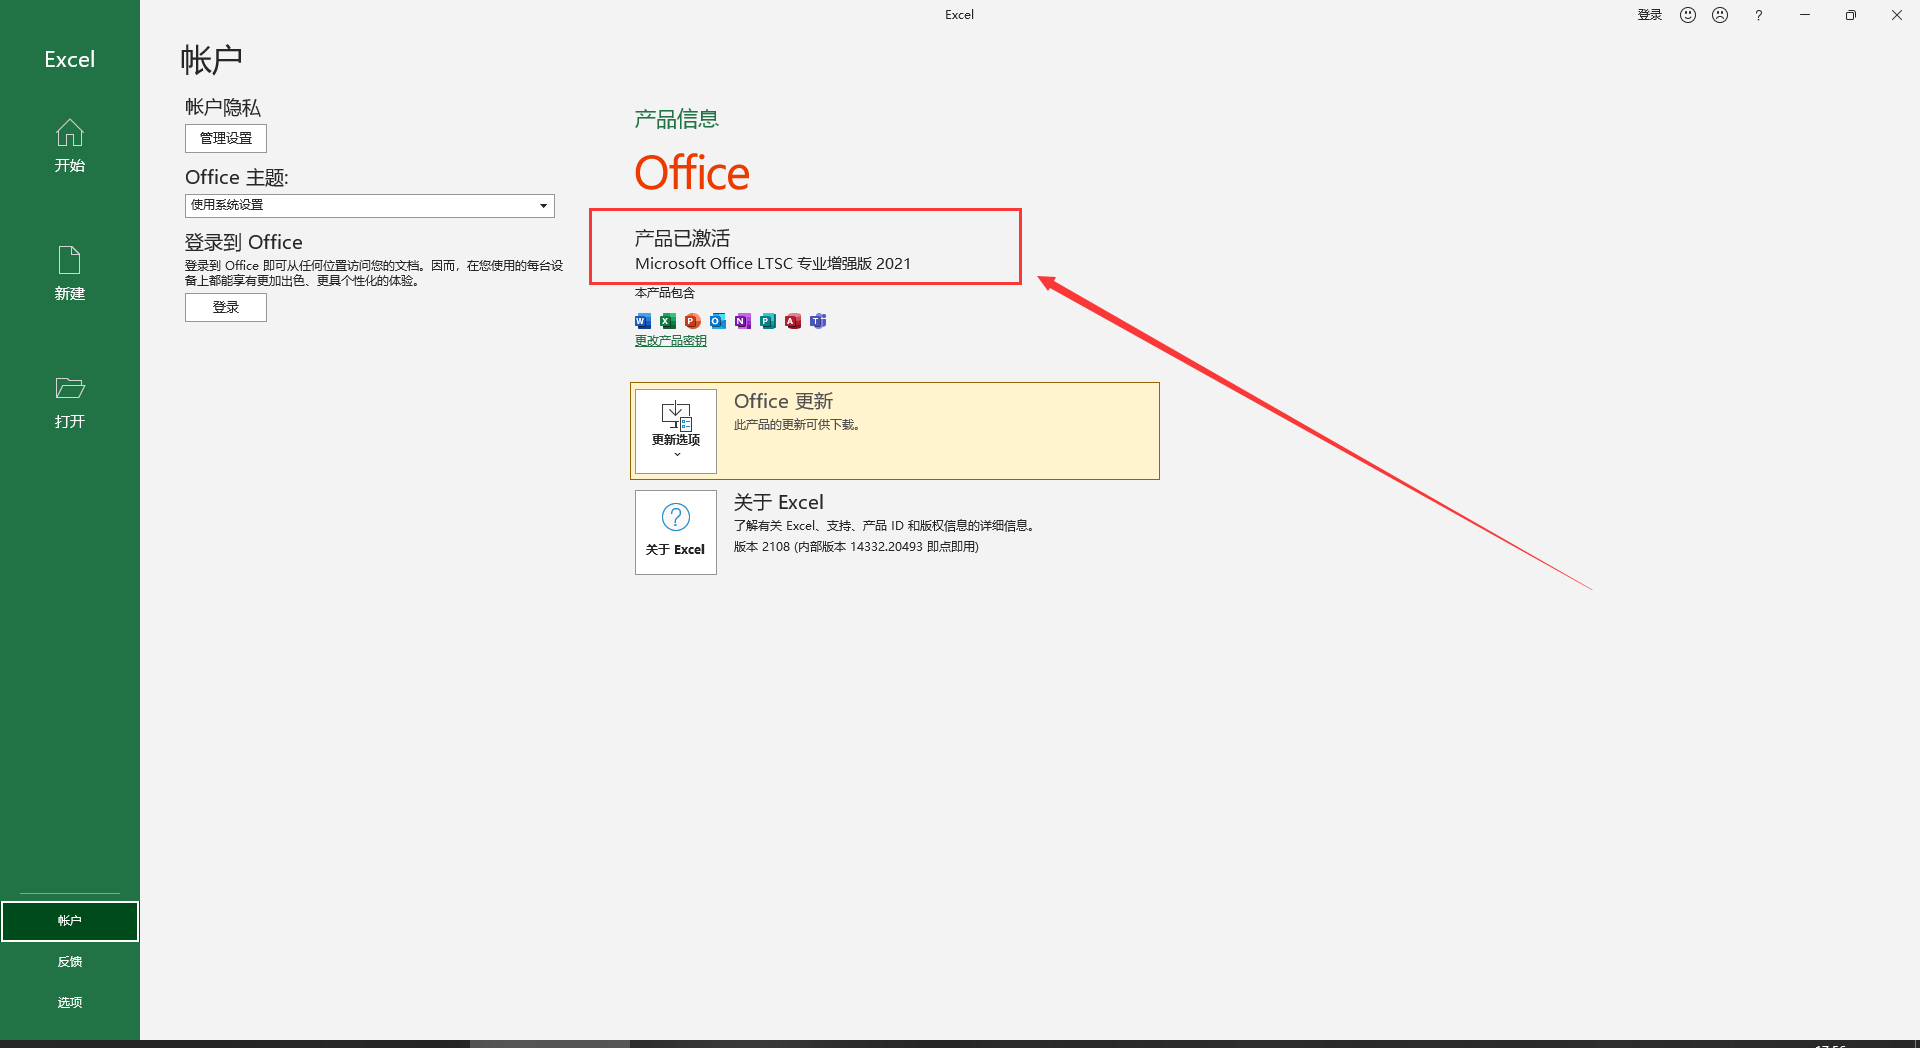The image size is (1920, 1048).
Task: Click the Excel product icon
Action: [x=667, y=321]
